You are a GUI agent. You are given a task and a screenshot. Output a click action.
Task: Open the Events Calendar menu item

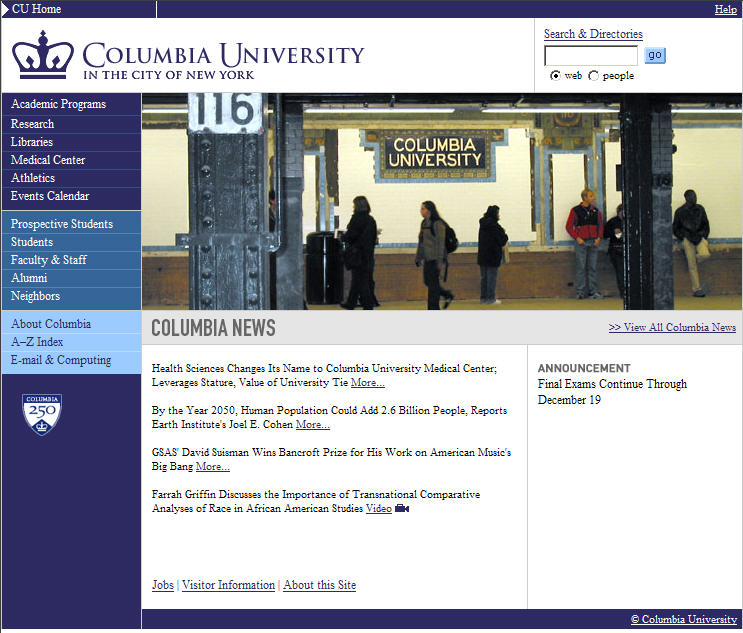(x=50, y=196)
